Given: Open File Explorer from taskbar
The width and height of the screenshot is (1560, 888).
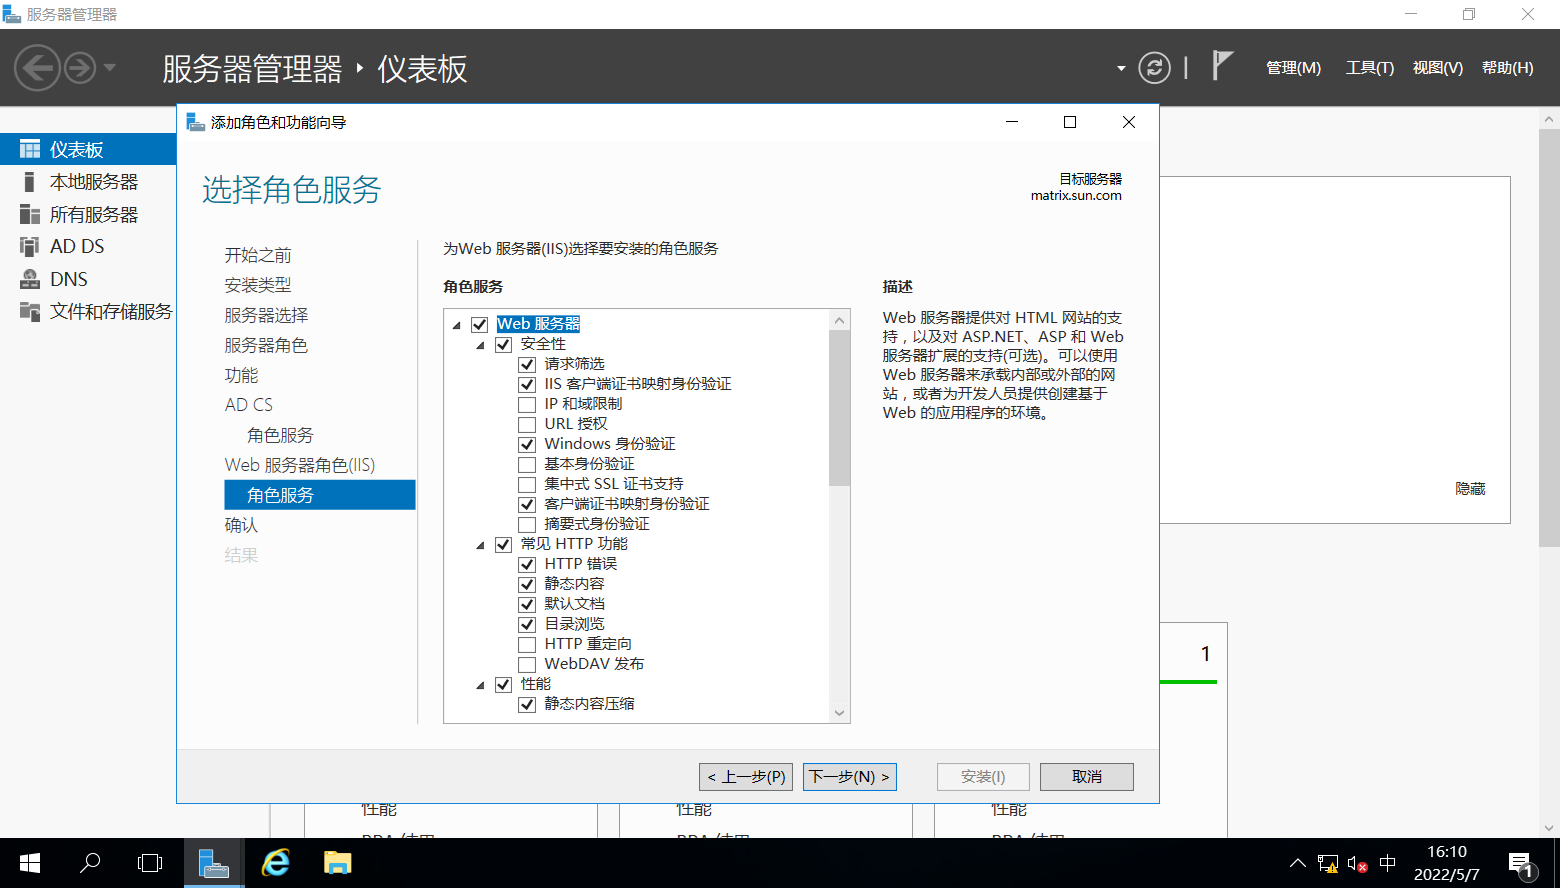Looking at the screenshot, I should [338, 863].
